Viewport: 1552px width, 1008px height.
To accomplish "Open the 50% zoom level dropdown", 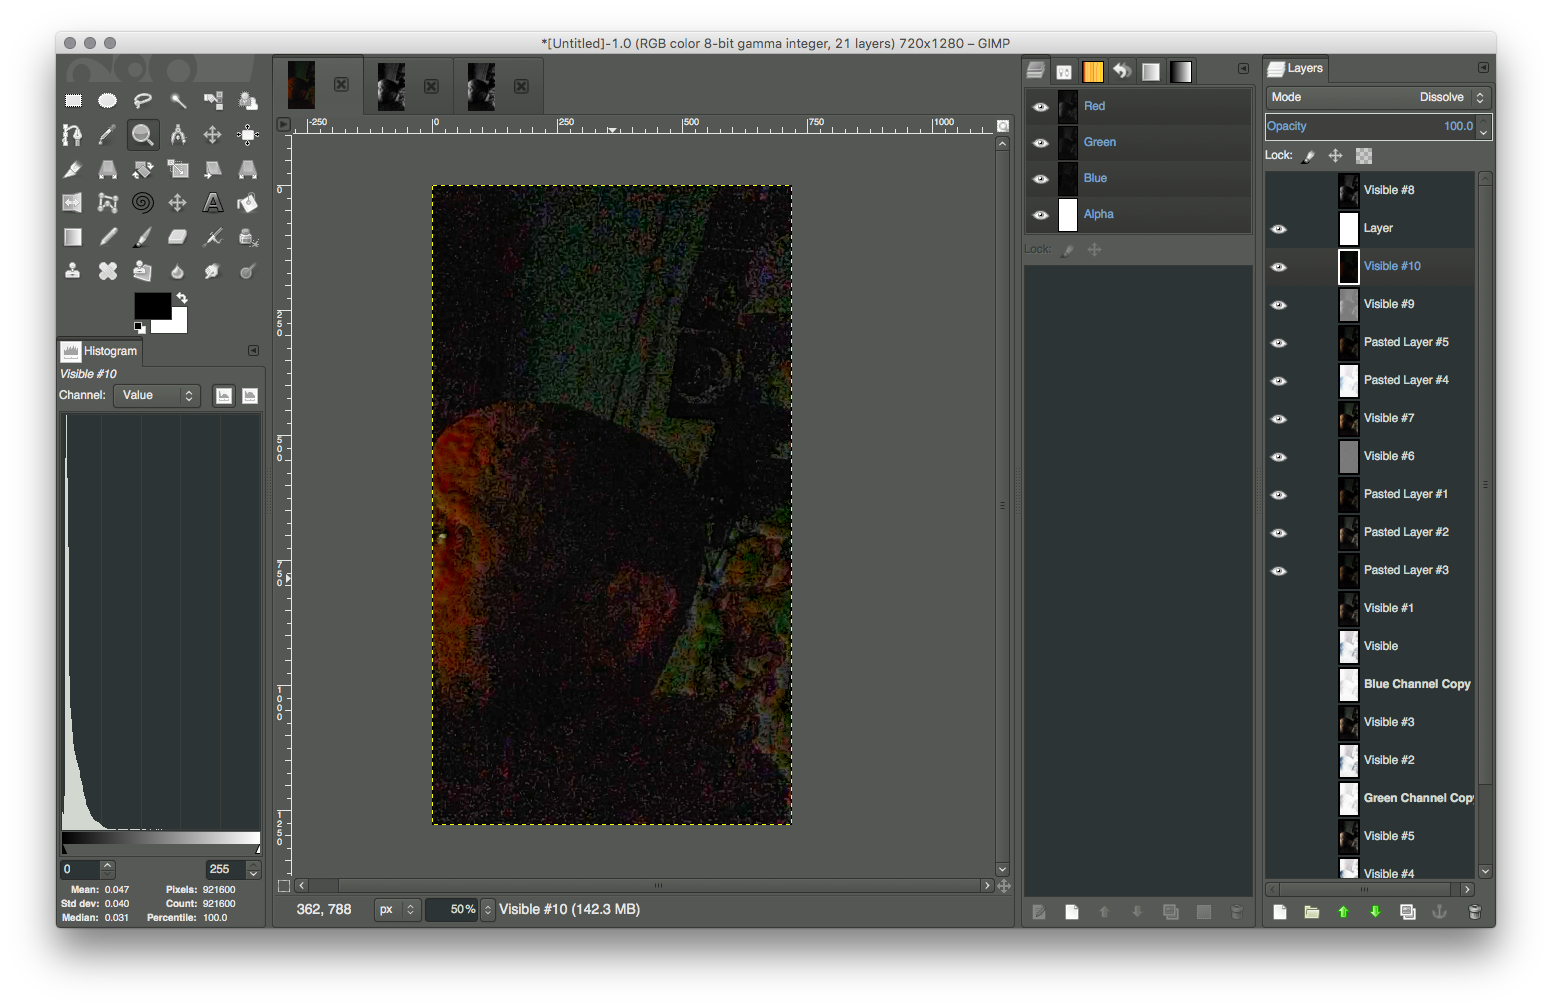I will [487, 910].
